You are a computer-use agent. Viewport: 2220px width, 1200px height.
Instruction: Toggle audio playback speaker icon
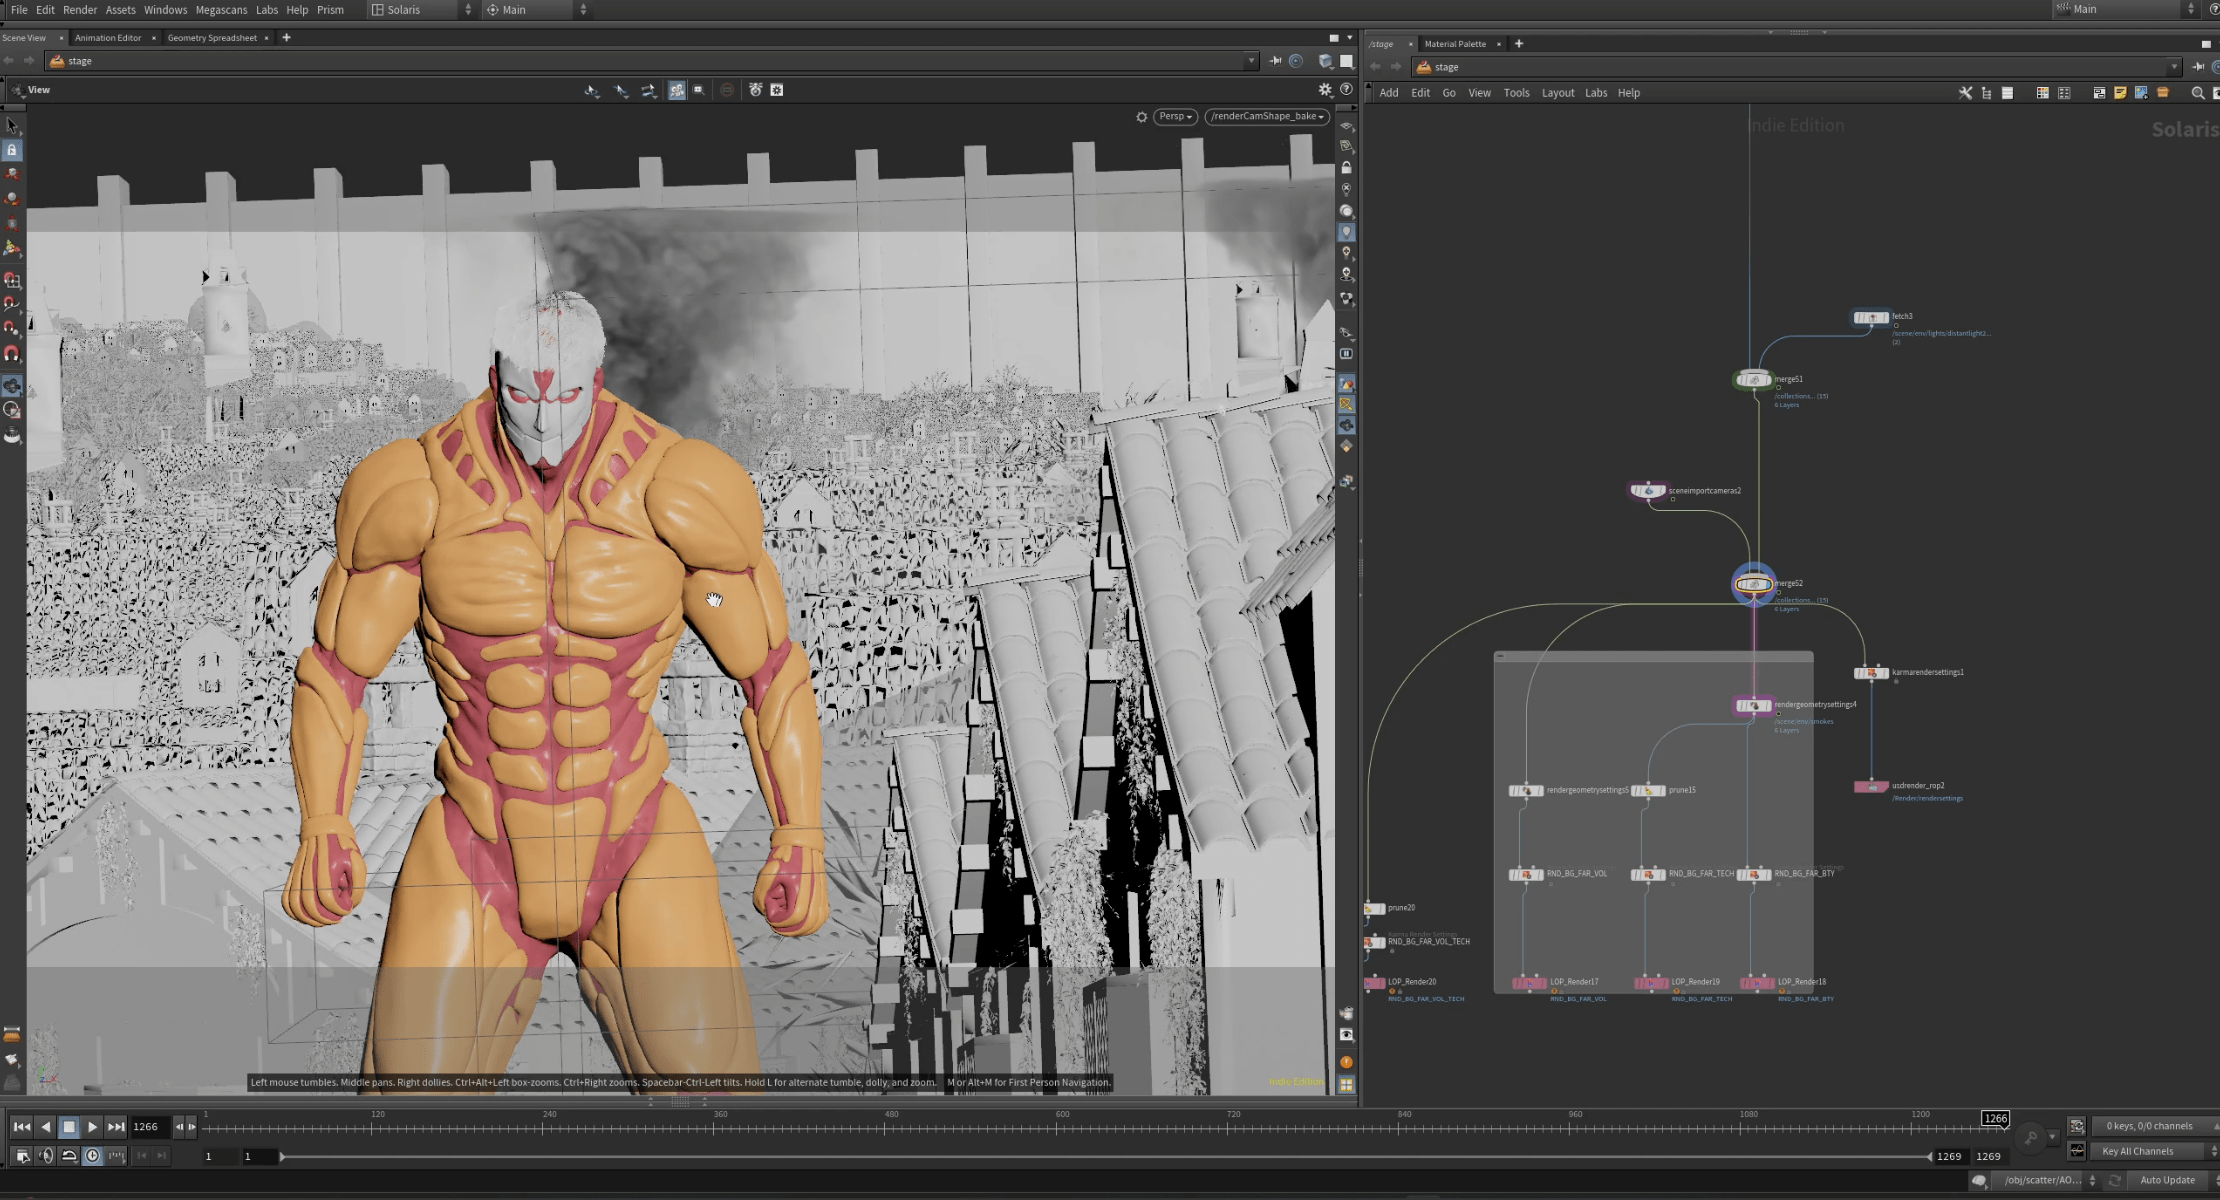coord(45,1156)
